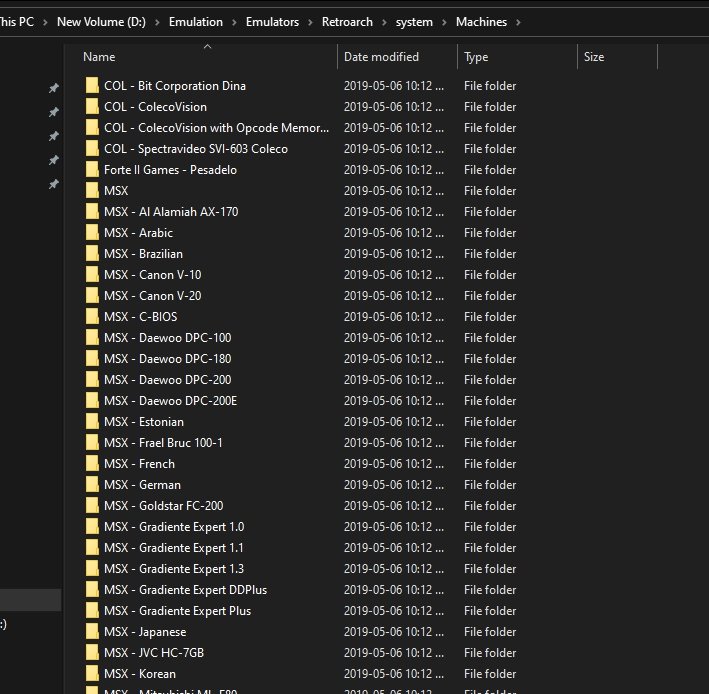Click the MSX - Goldstar FC-200 folder icon
Viewport: 709px width, 694px height.
click(92, 505)
